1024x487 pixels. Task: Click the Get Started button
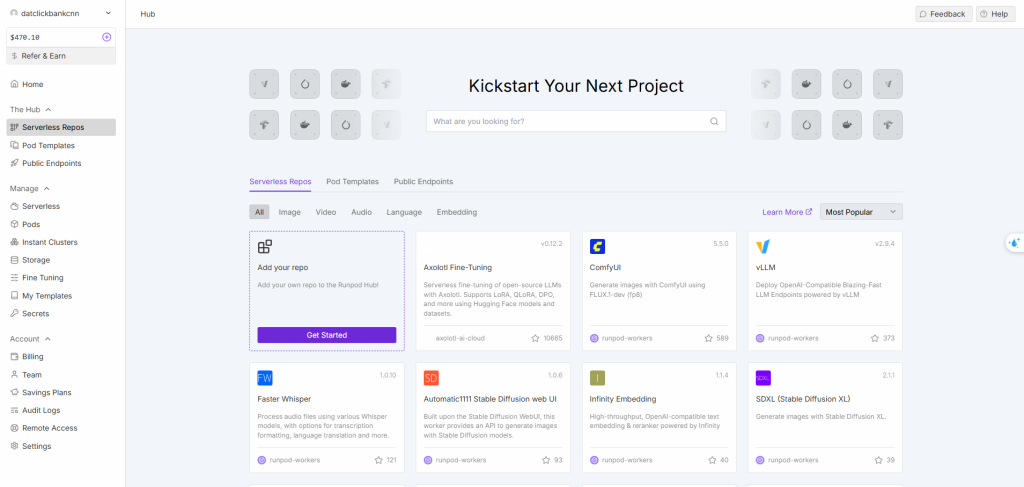[x=327, y=335]
